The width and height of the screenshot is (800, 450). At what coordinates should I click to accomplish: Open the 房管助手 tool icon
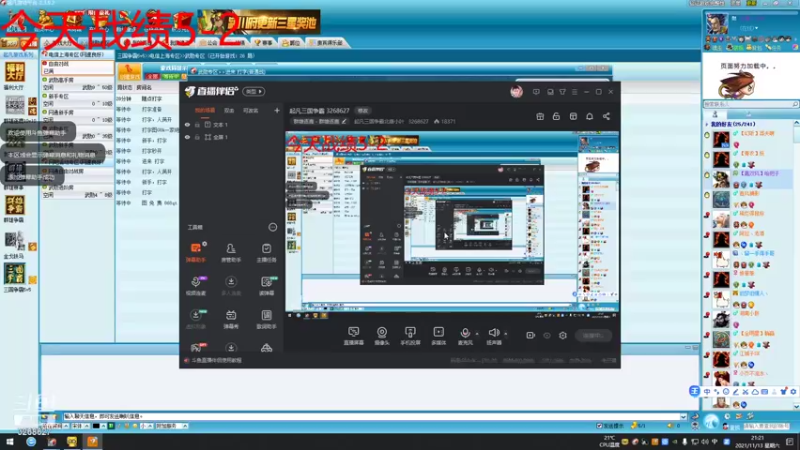231,252
